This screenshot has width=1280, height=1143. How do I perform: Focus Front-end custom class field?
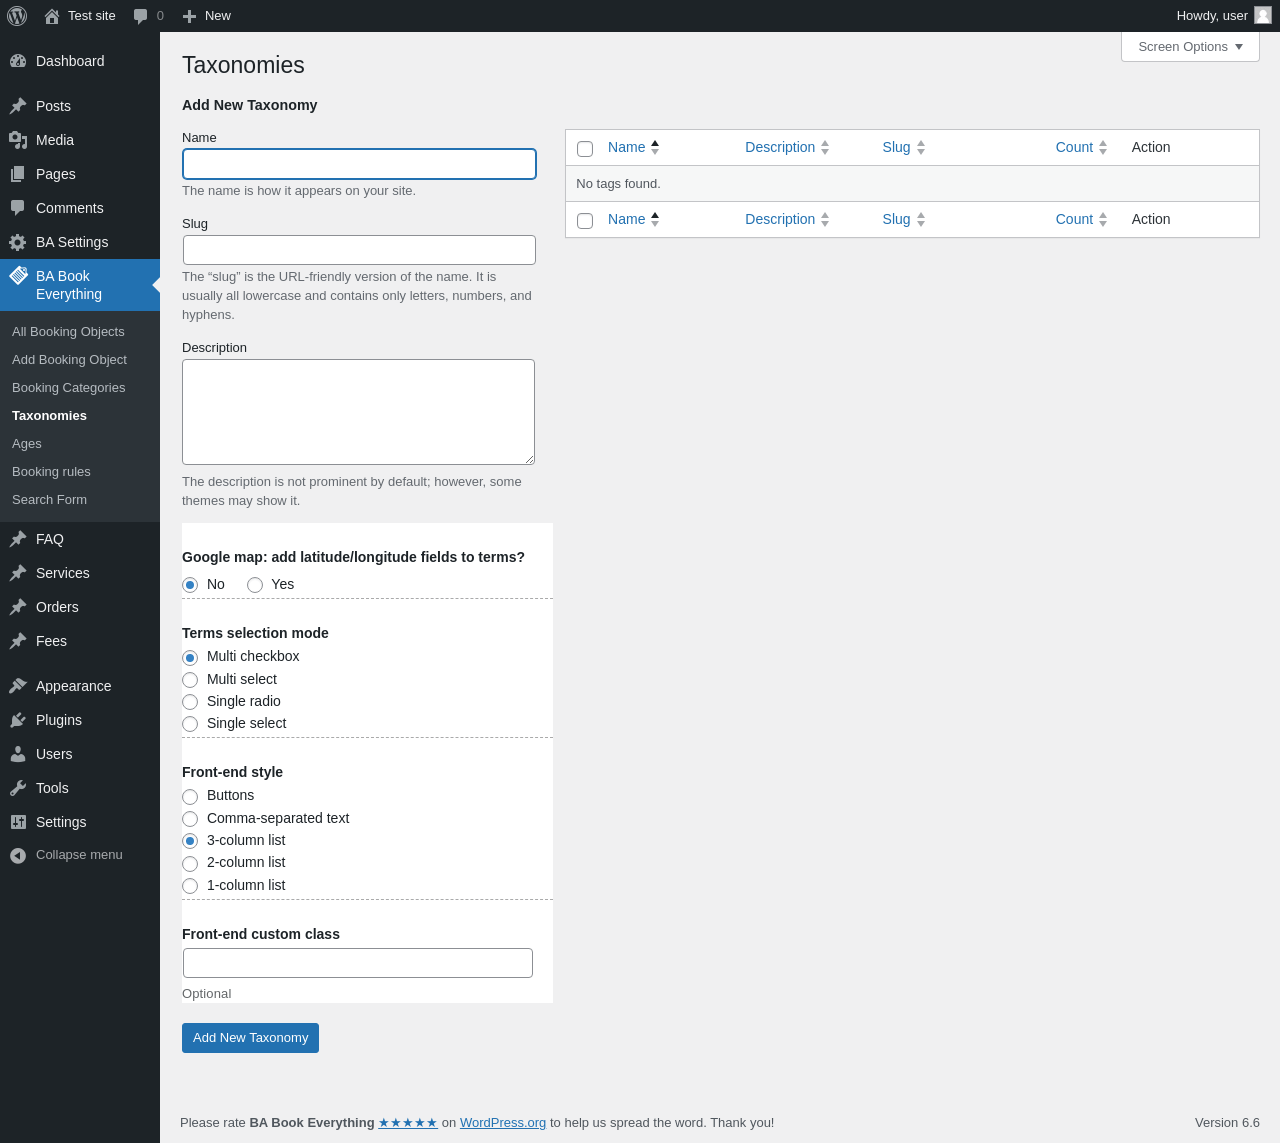pos(358,963)
